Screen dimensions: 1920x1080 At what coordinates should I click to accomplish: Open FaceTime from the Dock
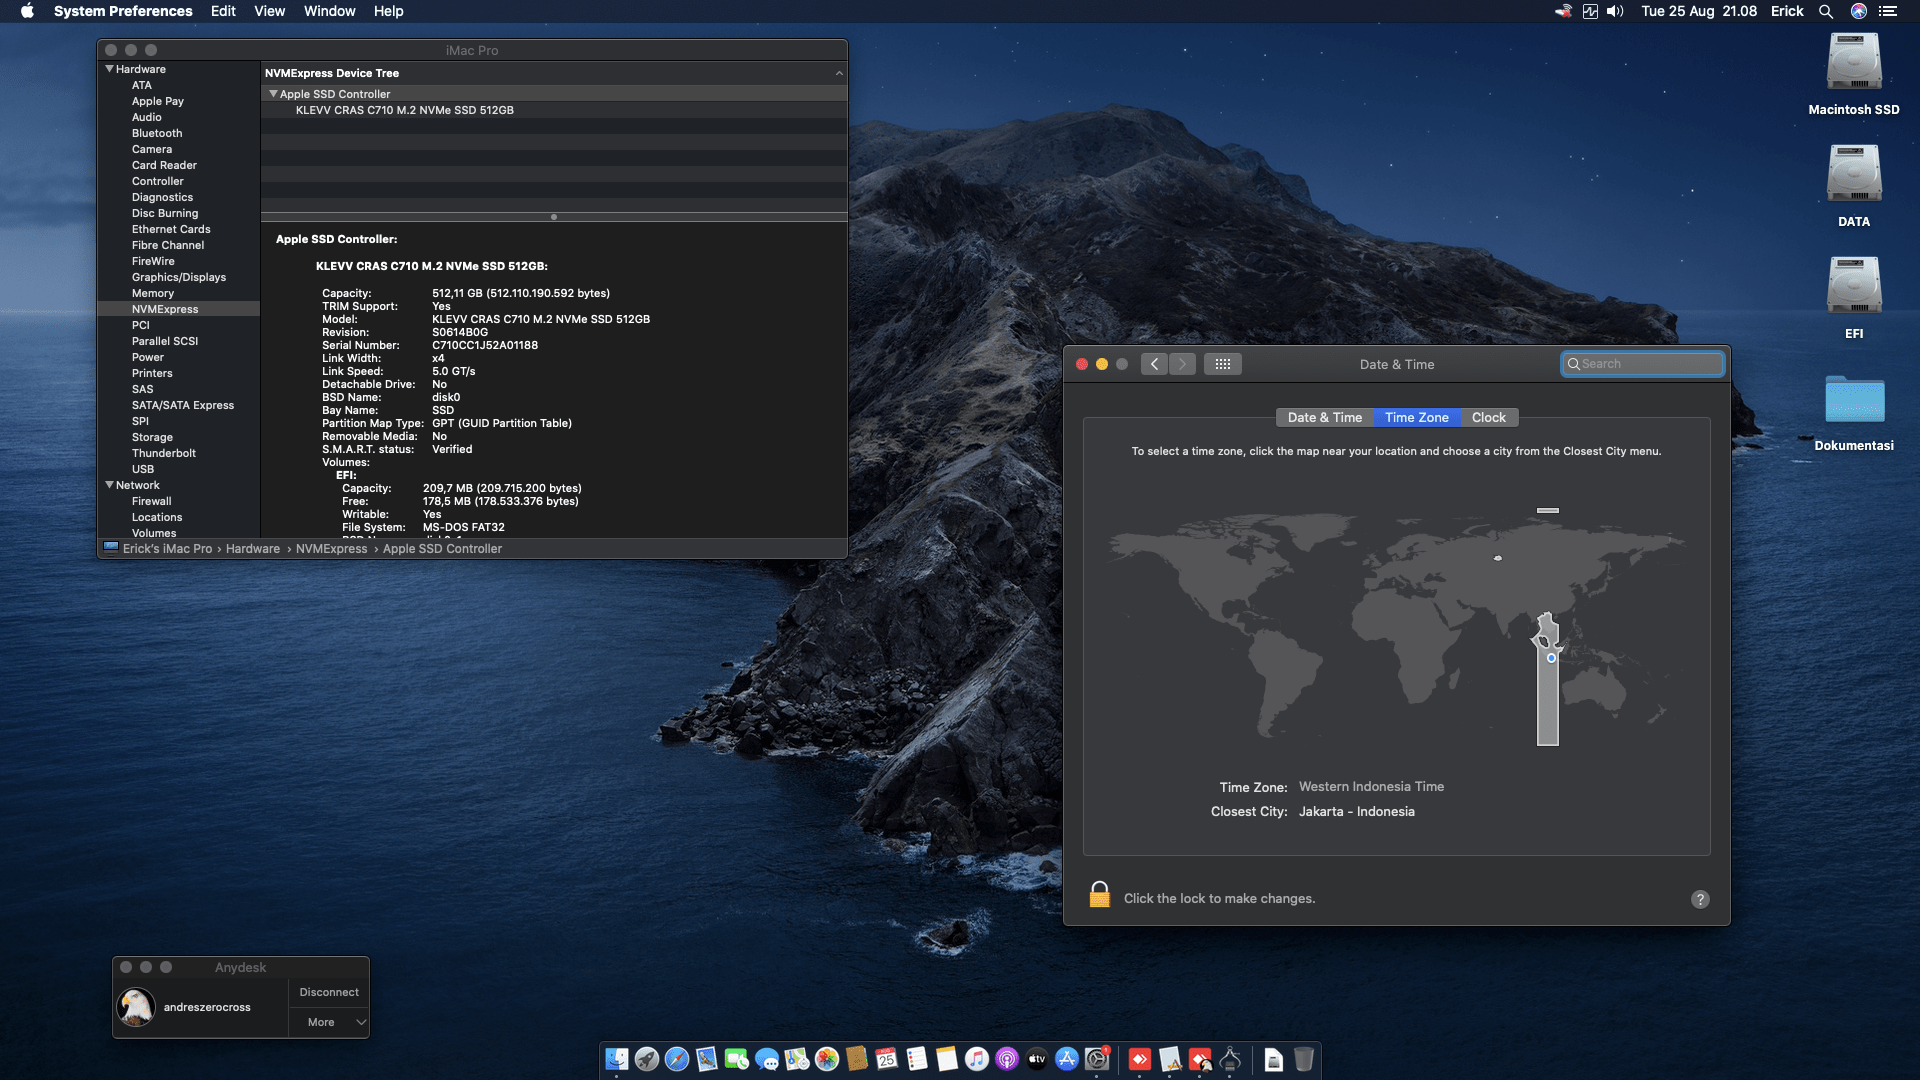click(737, 1059)
